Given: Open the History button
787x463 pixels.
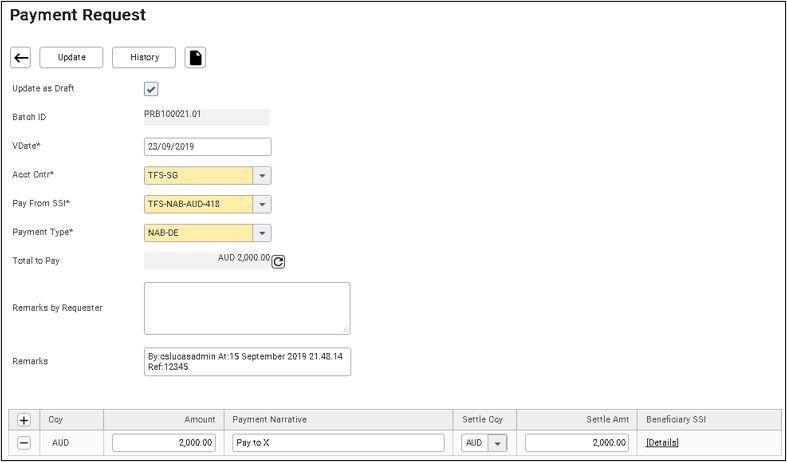Looking at the screenshot, I should click(144, 58).
